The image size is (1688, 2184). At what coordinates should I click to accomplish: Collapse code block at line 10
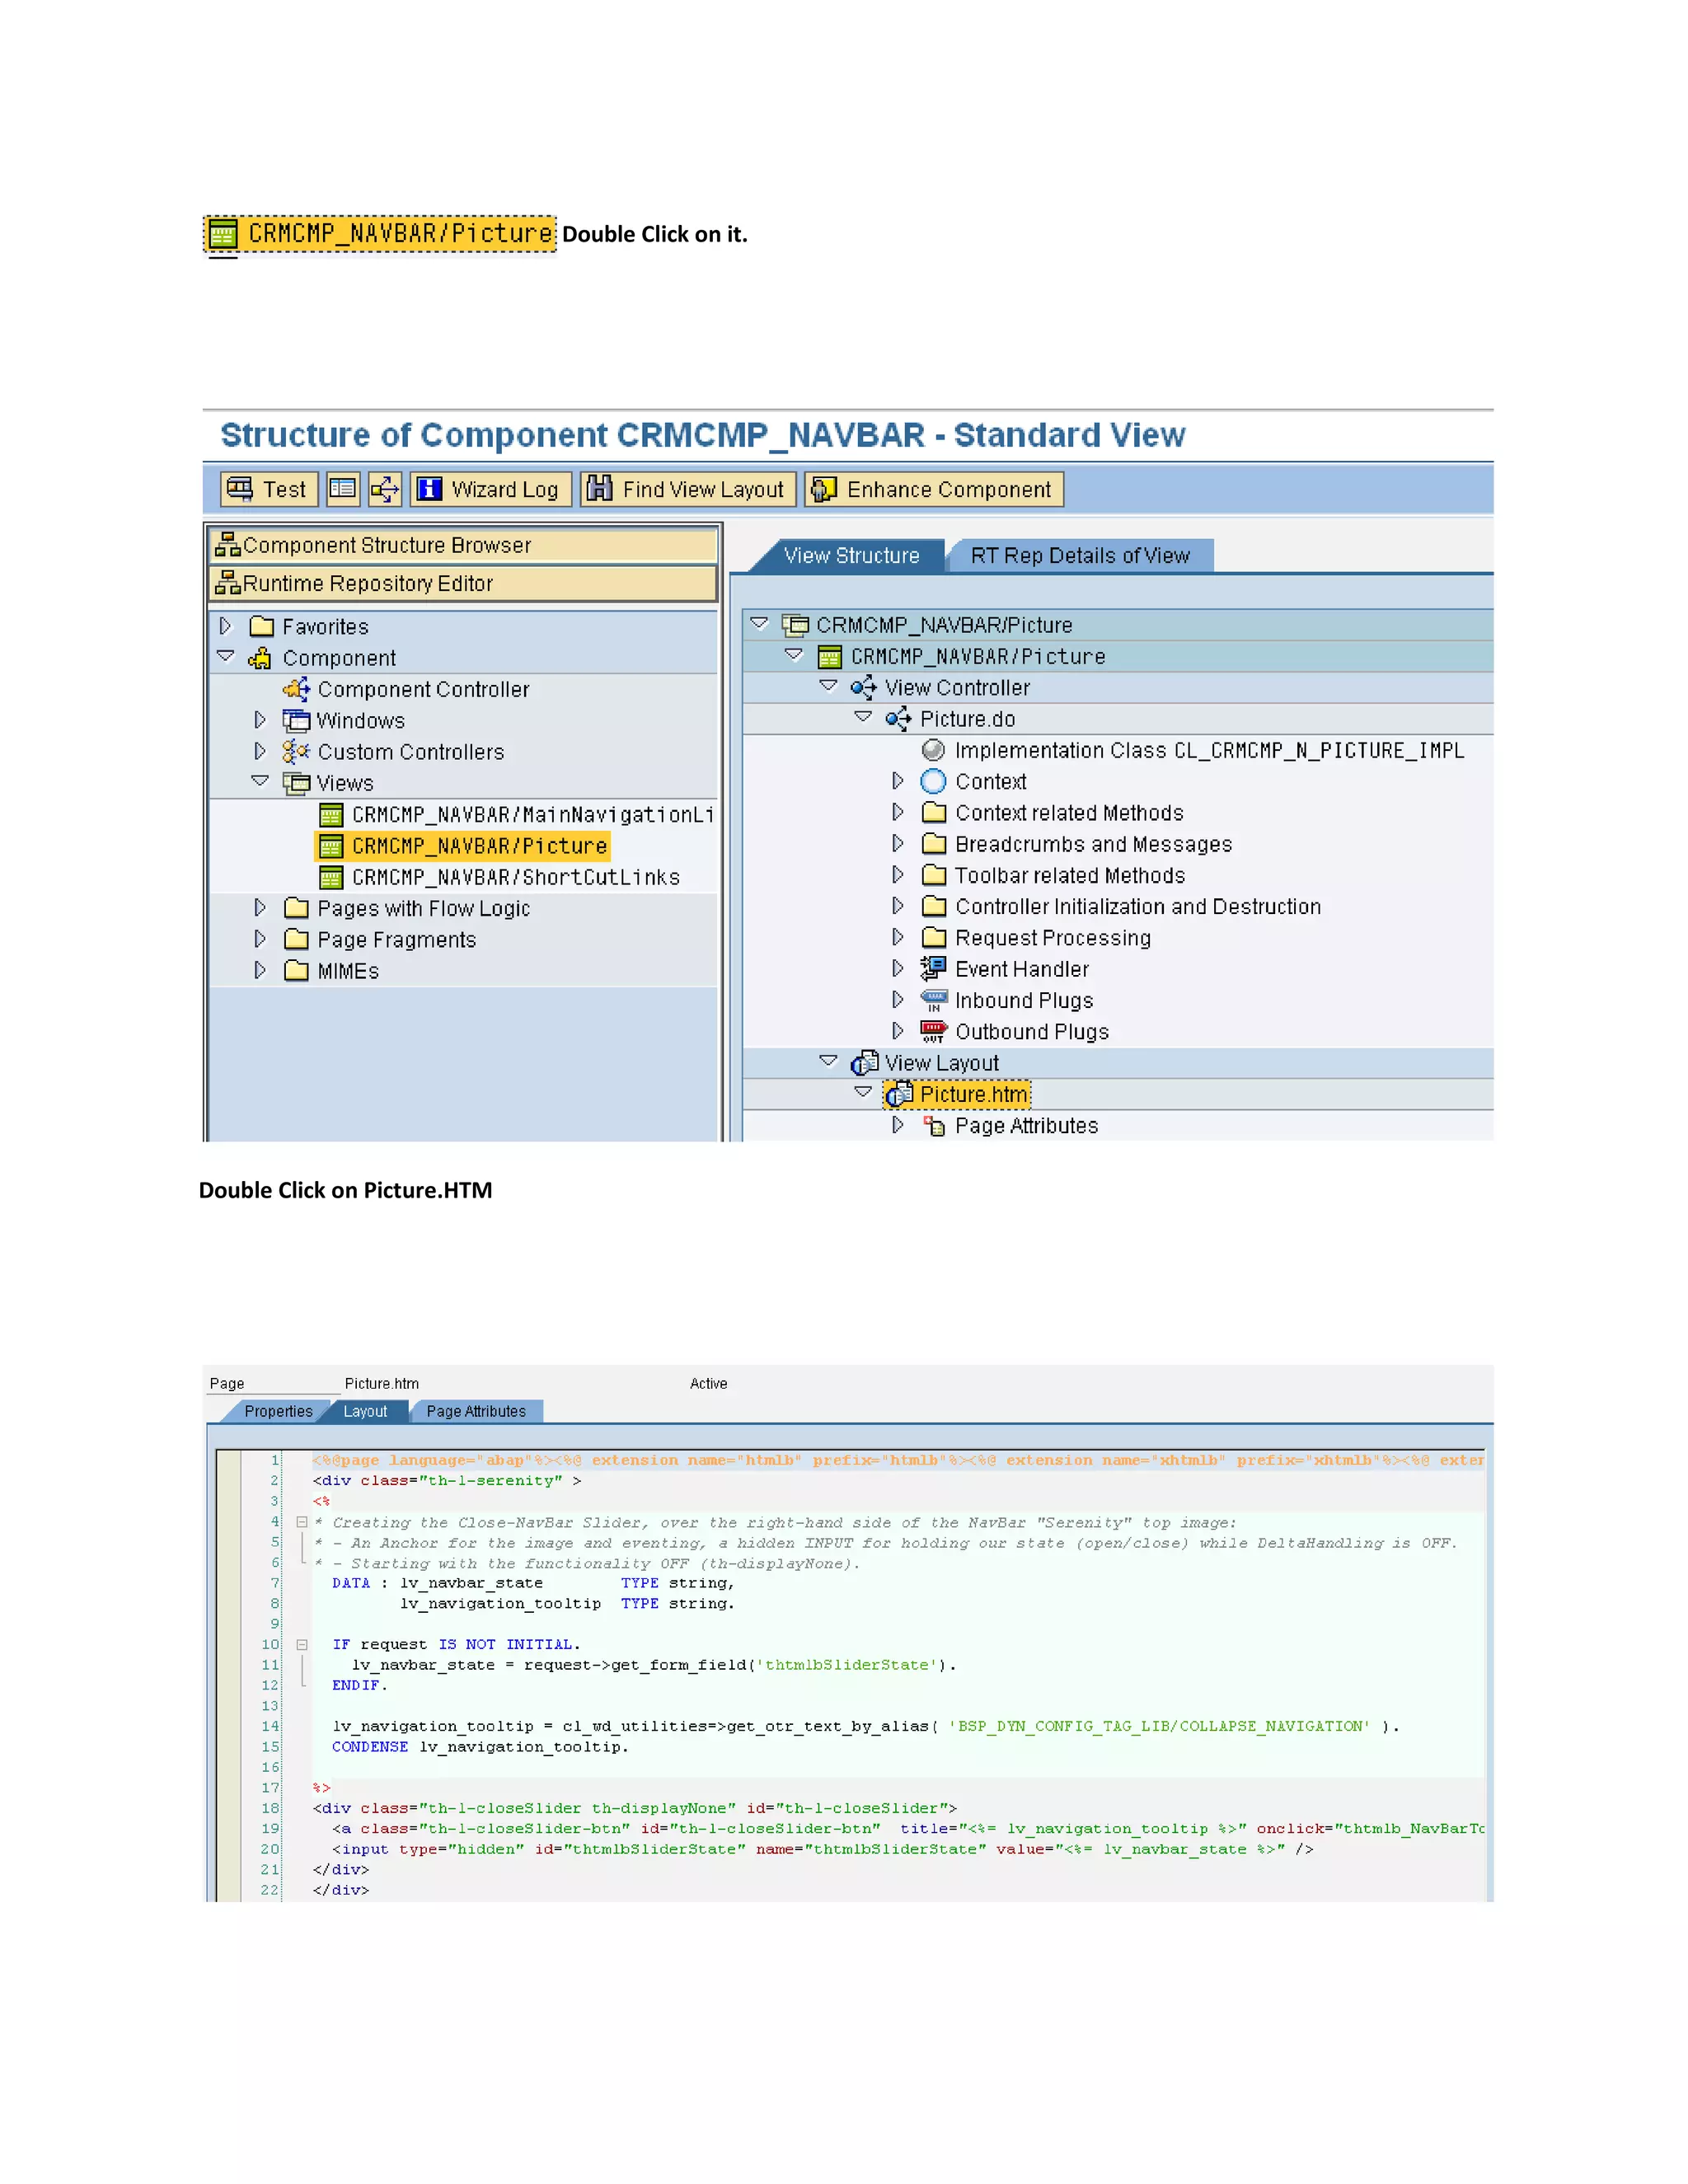point(302,1644)
